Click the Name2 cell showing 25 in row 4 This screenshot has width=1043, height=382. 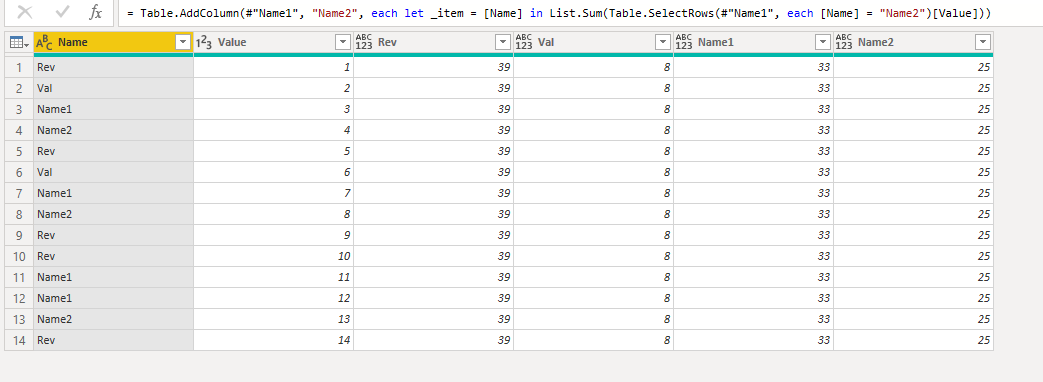[x=913, y=130]
